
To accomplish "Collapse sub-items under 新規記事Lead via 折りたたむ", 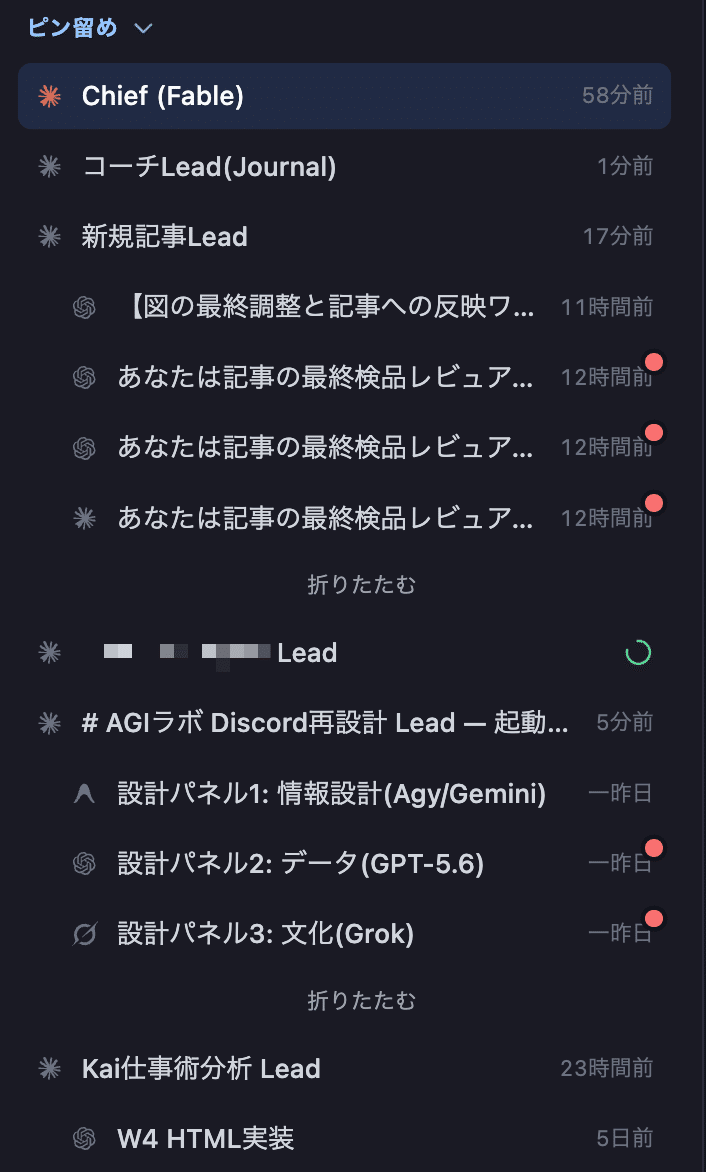I will [362, 585].
